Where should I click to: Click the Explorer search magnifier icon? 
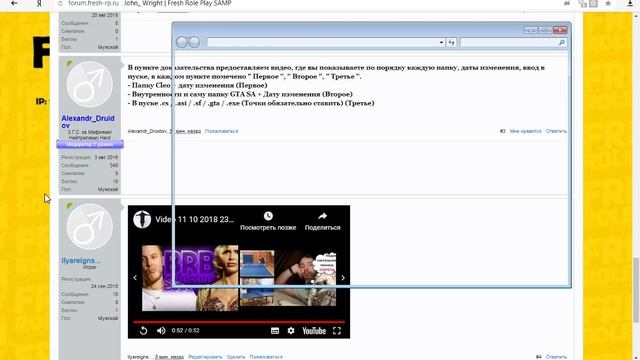pos(562,42)
